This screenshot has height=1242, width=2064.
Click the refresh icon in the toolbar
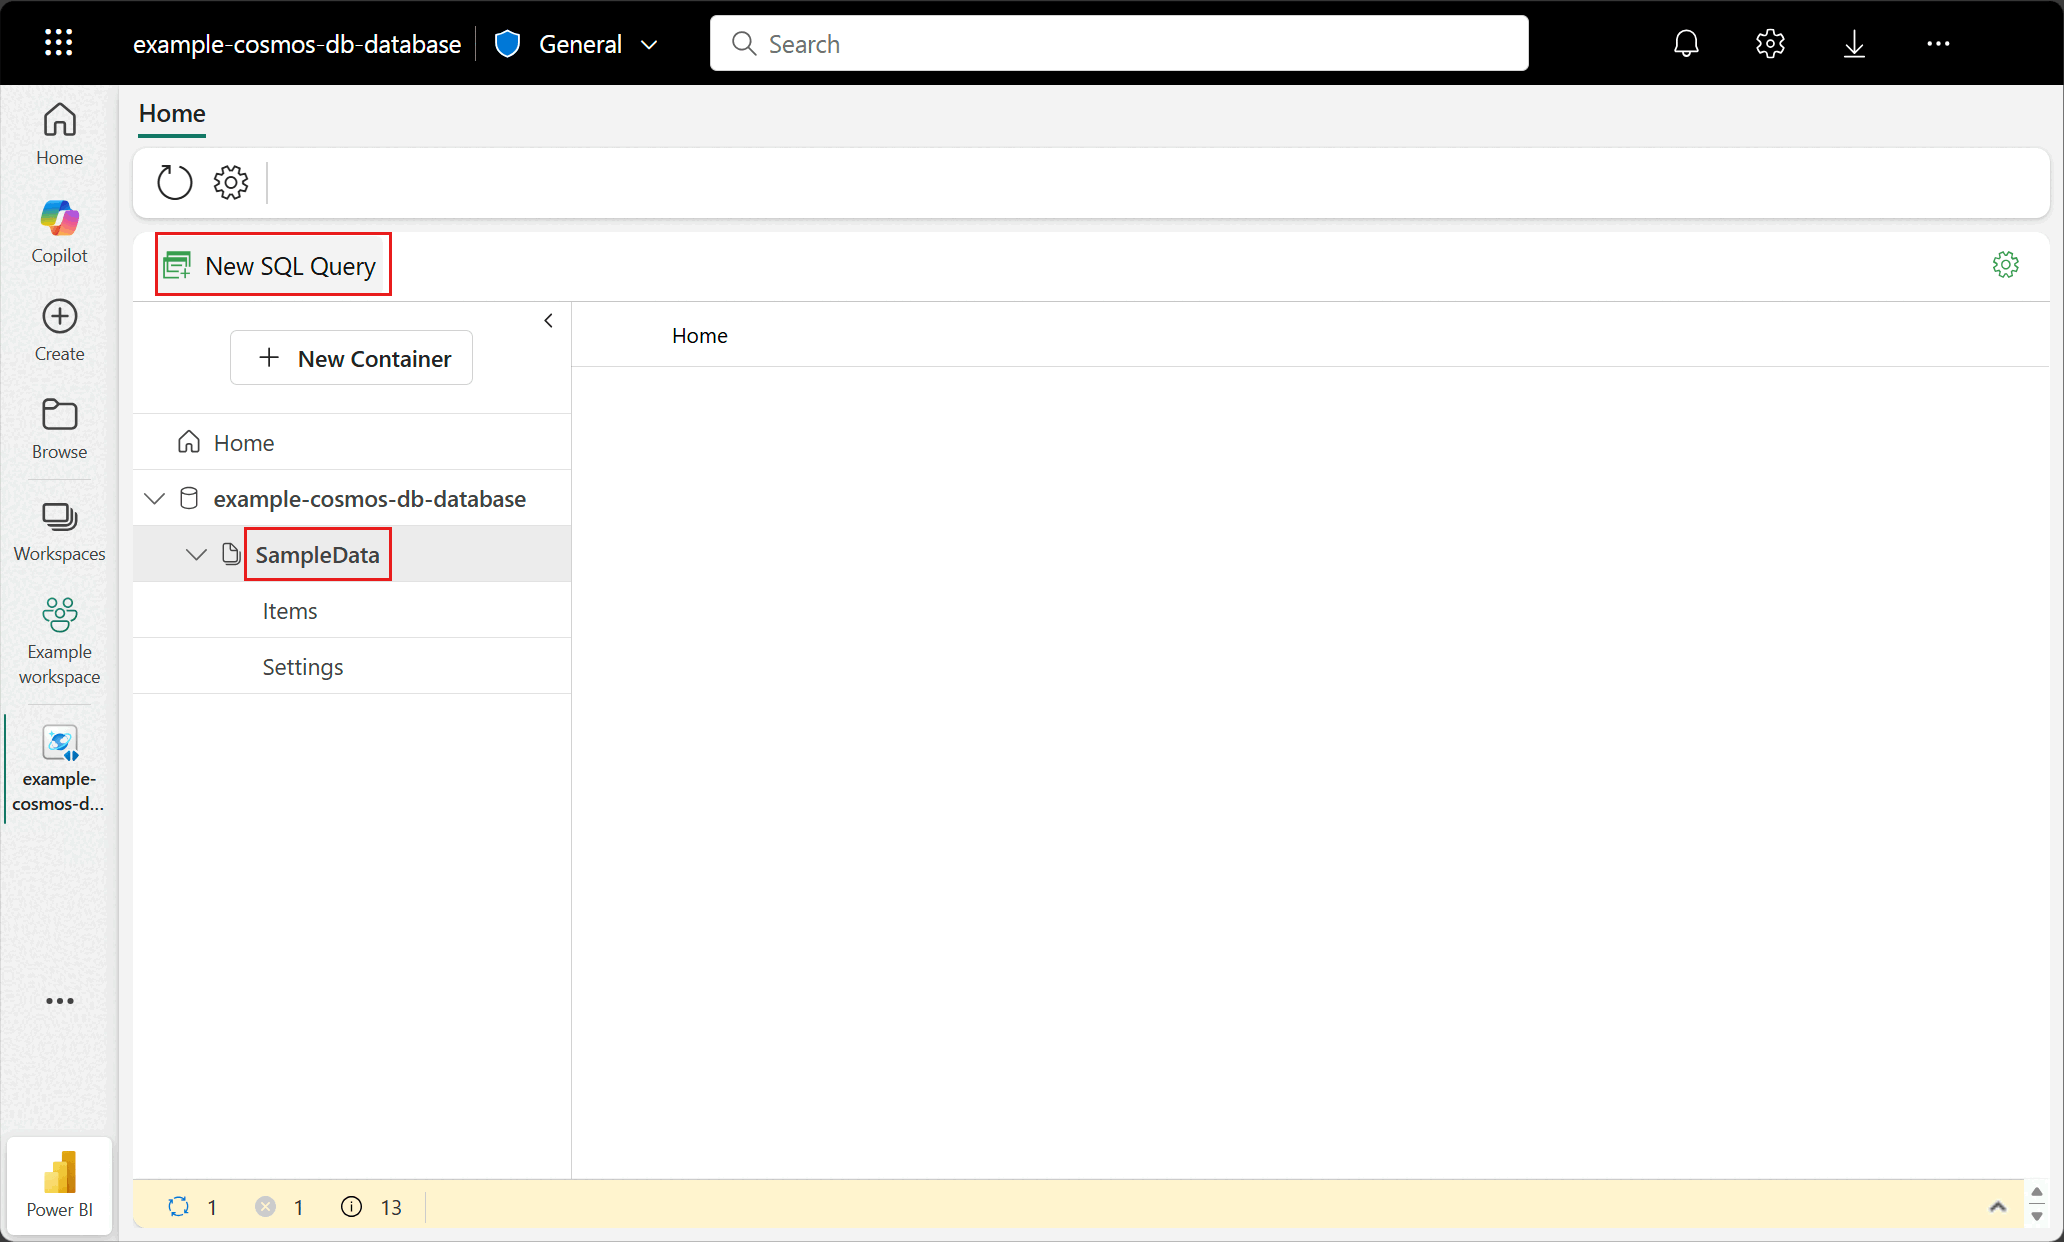click(174, 182)
